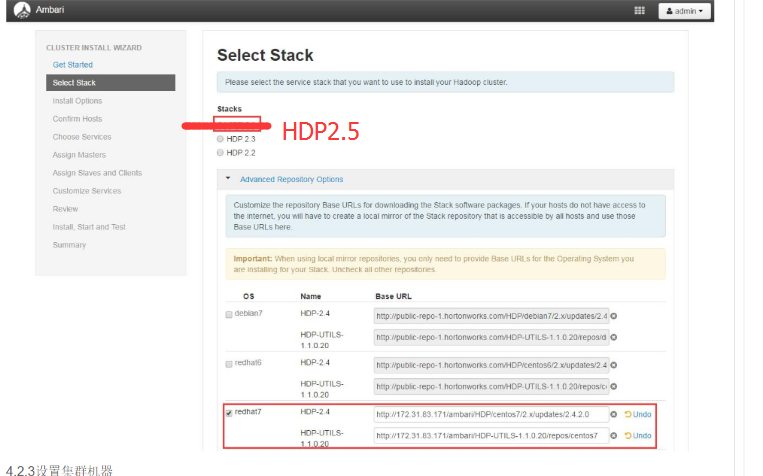Viewport: 763px width, 476px height.
Task: Select the HDP 2.3 stack radio button
Action: click(221, 139)
